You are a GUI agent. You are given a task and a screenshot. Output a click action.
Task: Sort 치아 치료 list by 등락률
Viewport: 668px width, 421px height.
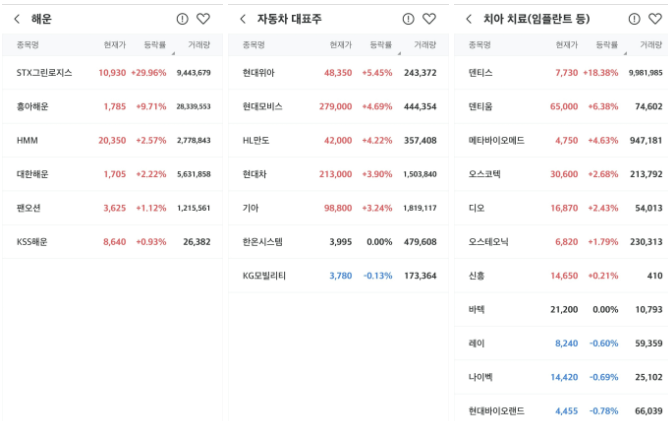tap(607, 45)
